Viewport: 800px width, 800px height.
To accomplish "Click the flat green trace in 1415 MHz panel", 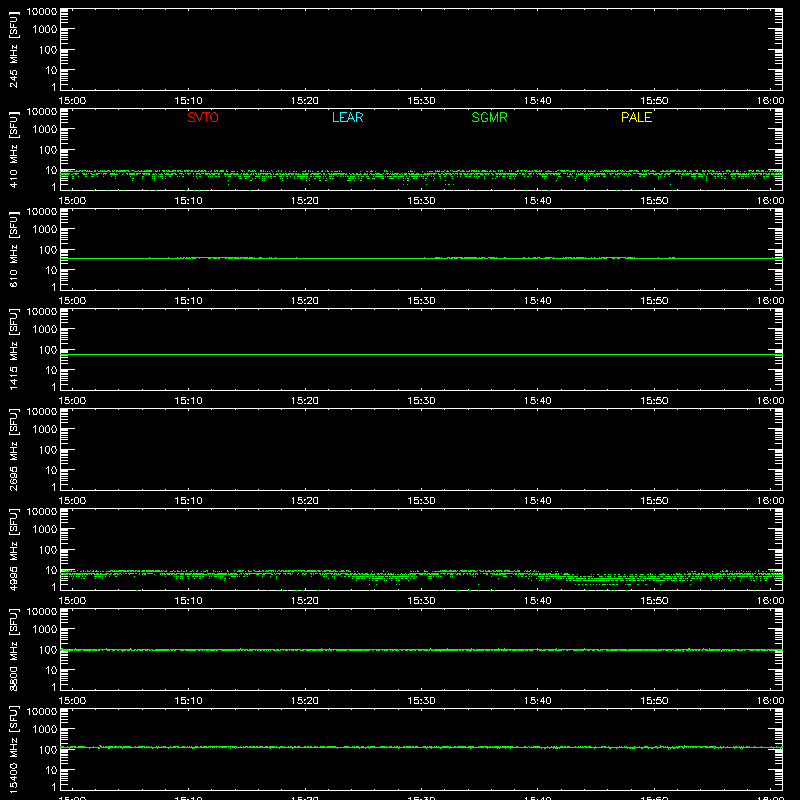I will [x=421, y=354].
